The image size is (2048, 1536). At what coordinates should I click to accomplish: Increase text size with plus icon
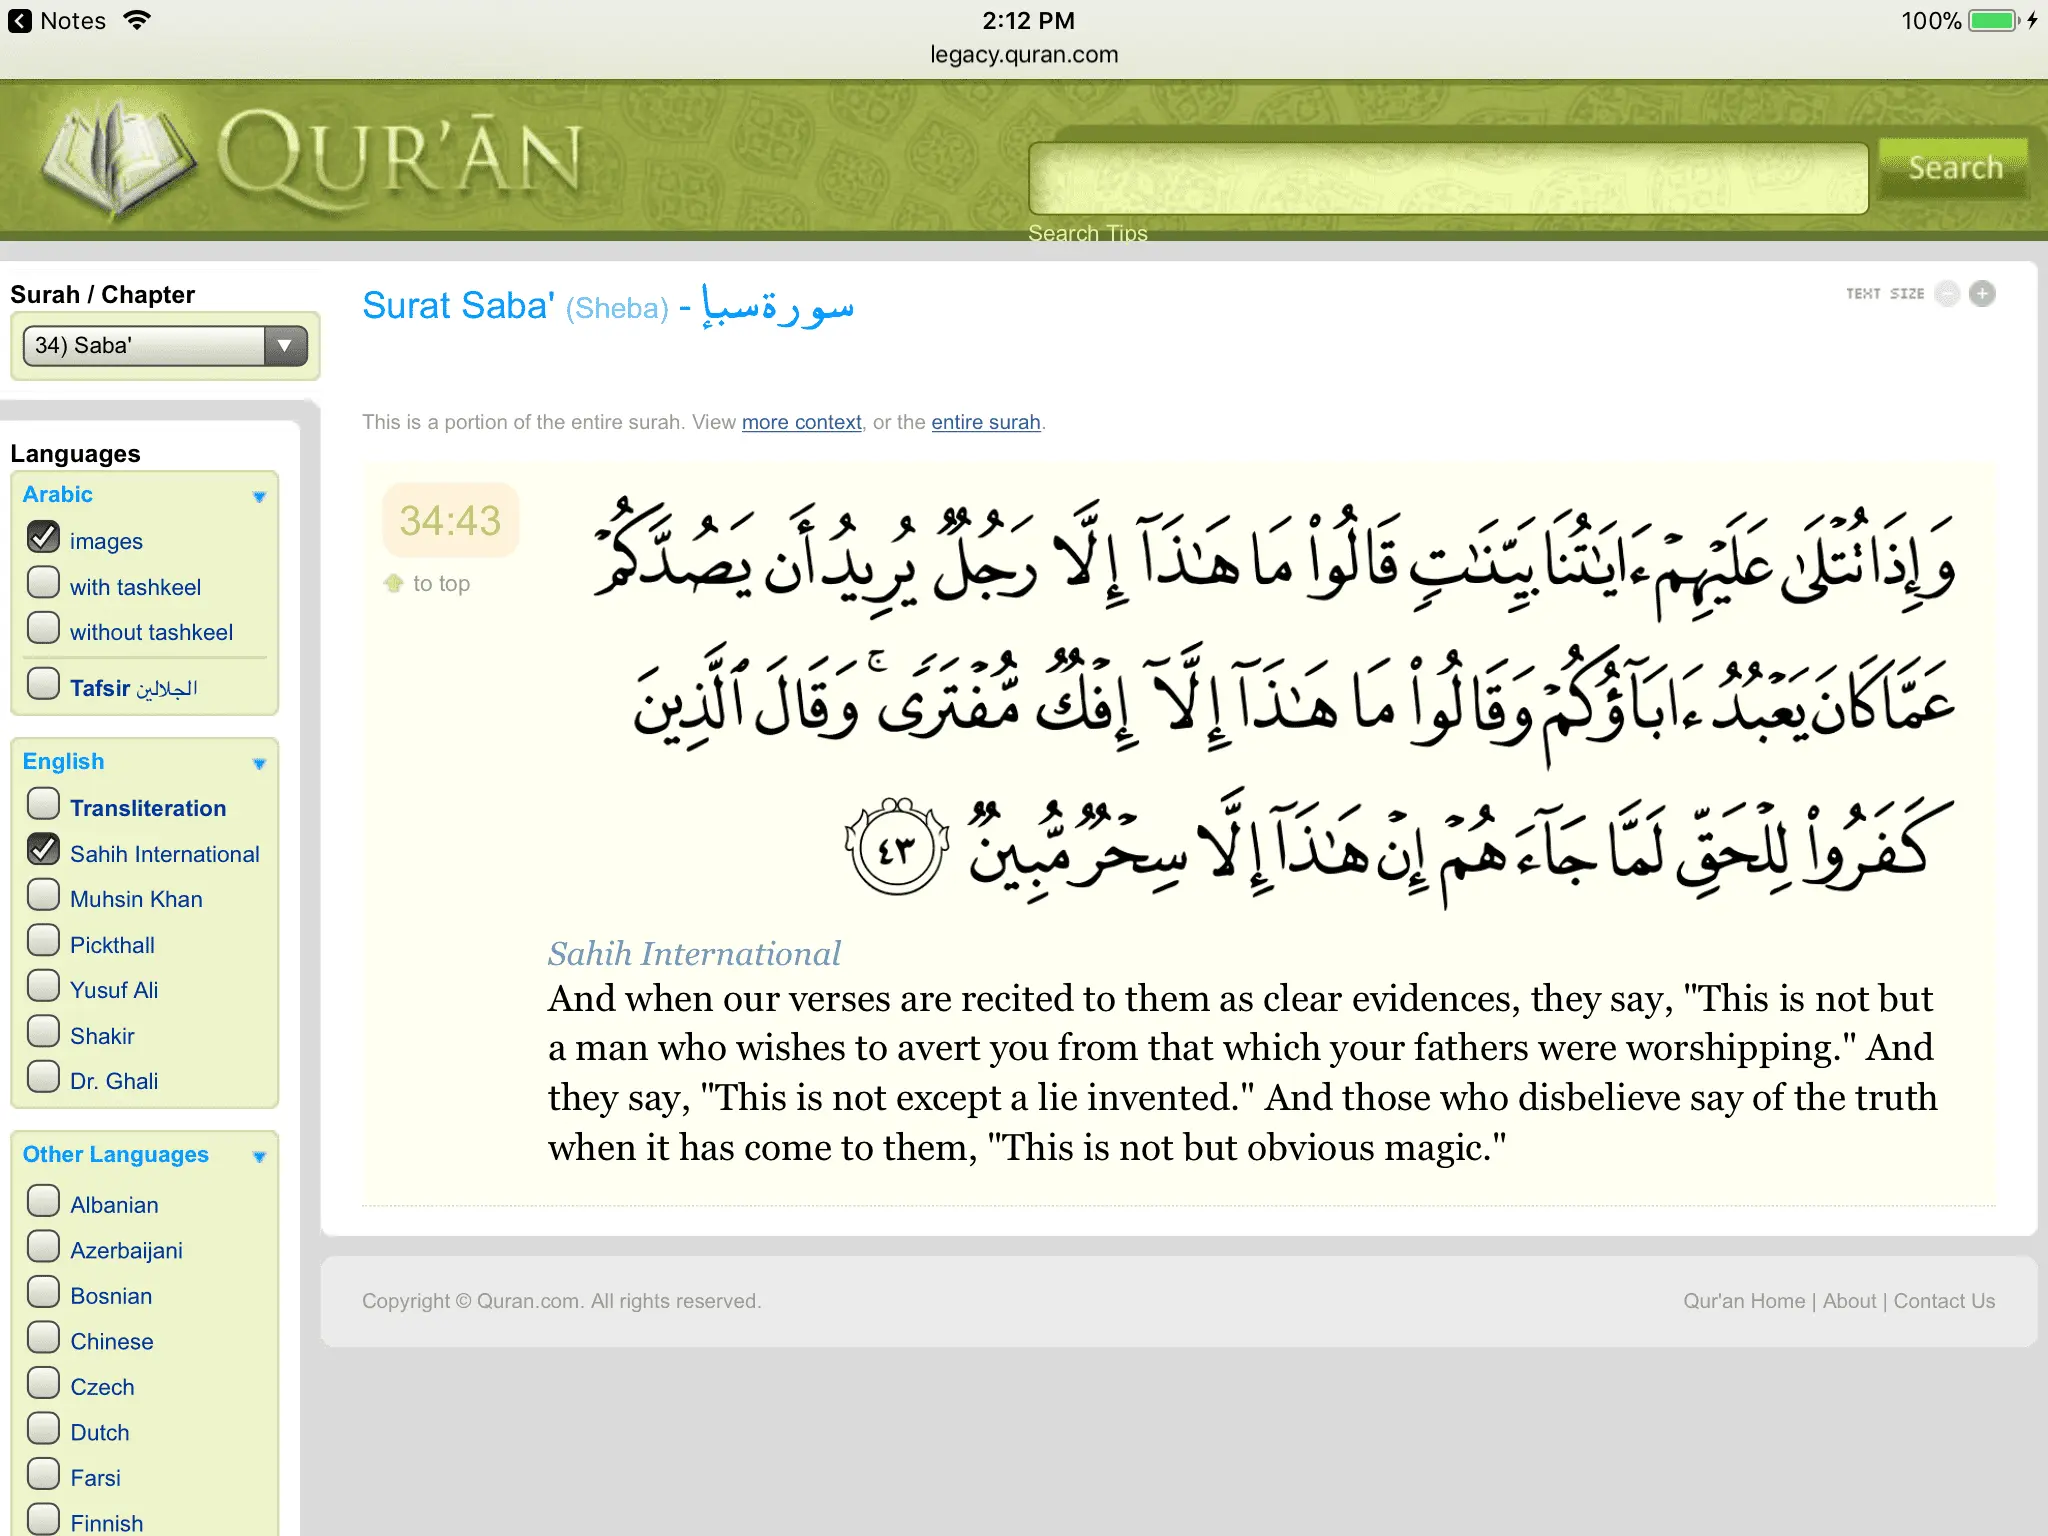pyautogui.click(x=1982, y=293)
